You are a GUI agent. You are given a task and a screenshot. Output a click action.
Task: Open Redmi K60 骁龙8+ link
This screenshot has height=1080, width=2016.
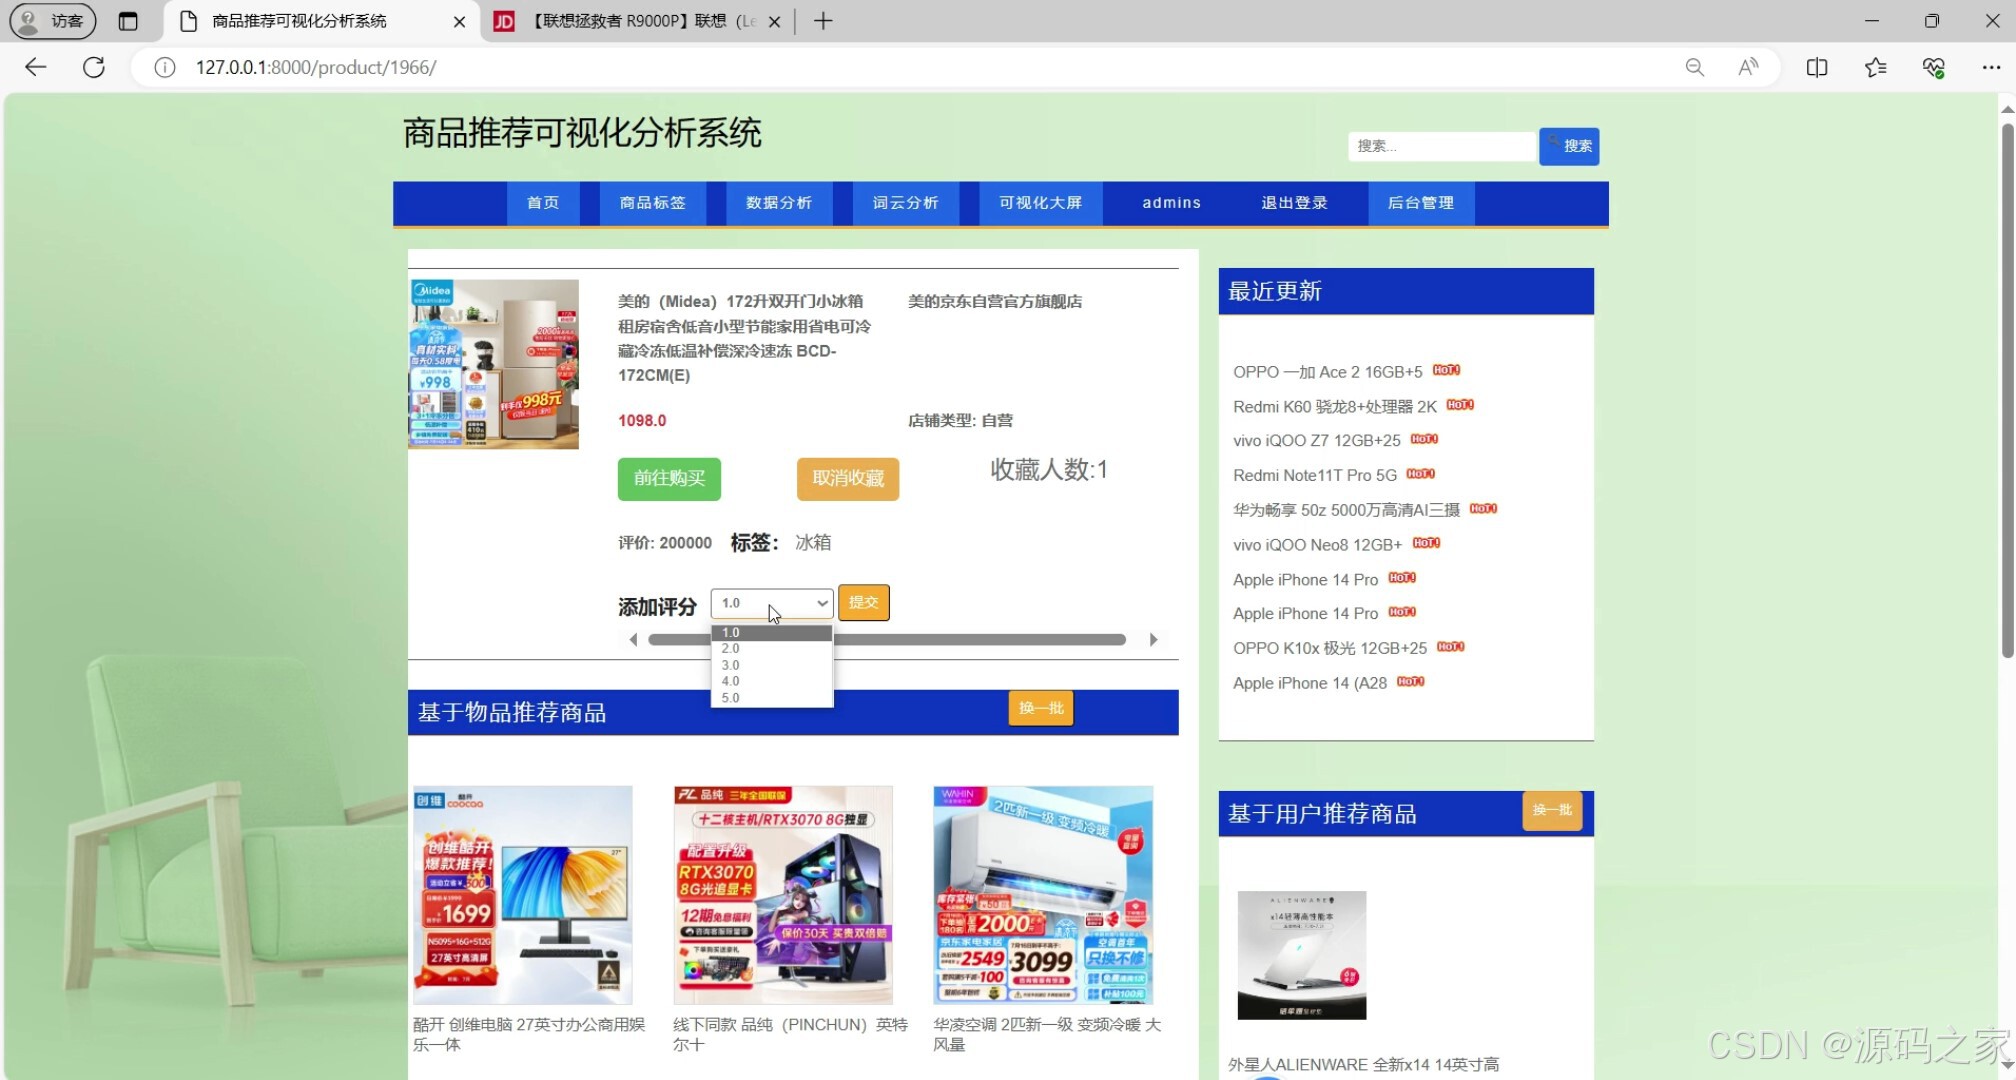(1335, 407)
